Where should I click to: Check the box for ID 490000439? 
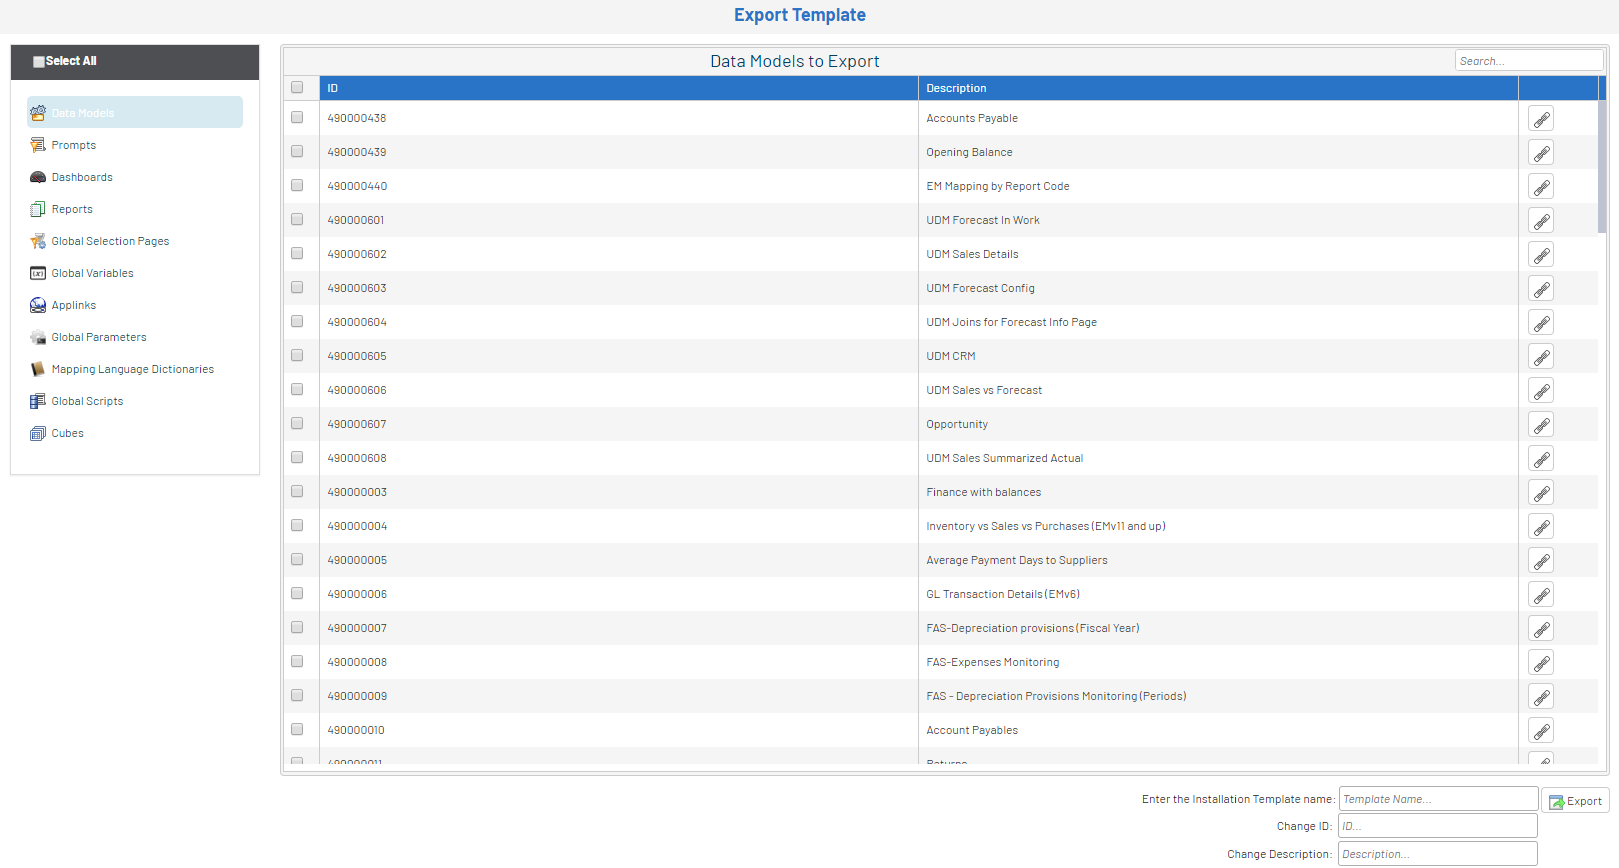(x=297, y=151)
